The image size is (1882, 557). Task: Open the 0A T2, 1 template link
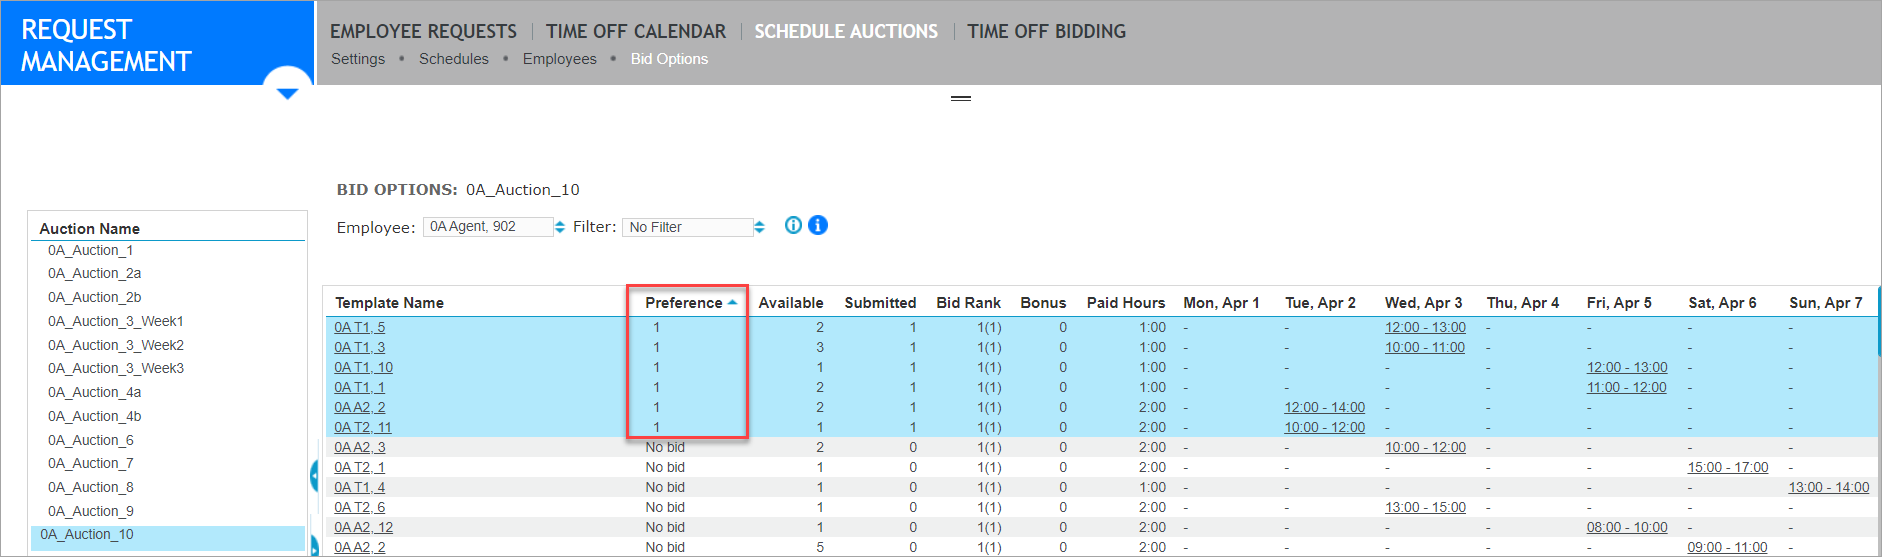pos(360,467)
